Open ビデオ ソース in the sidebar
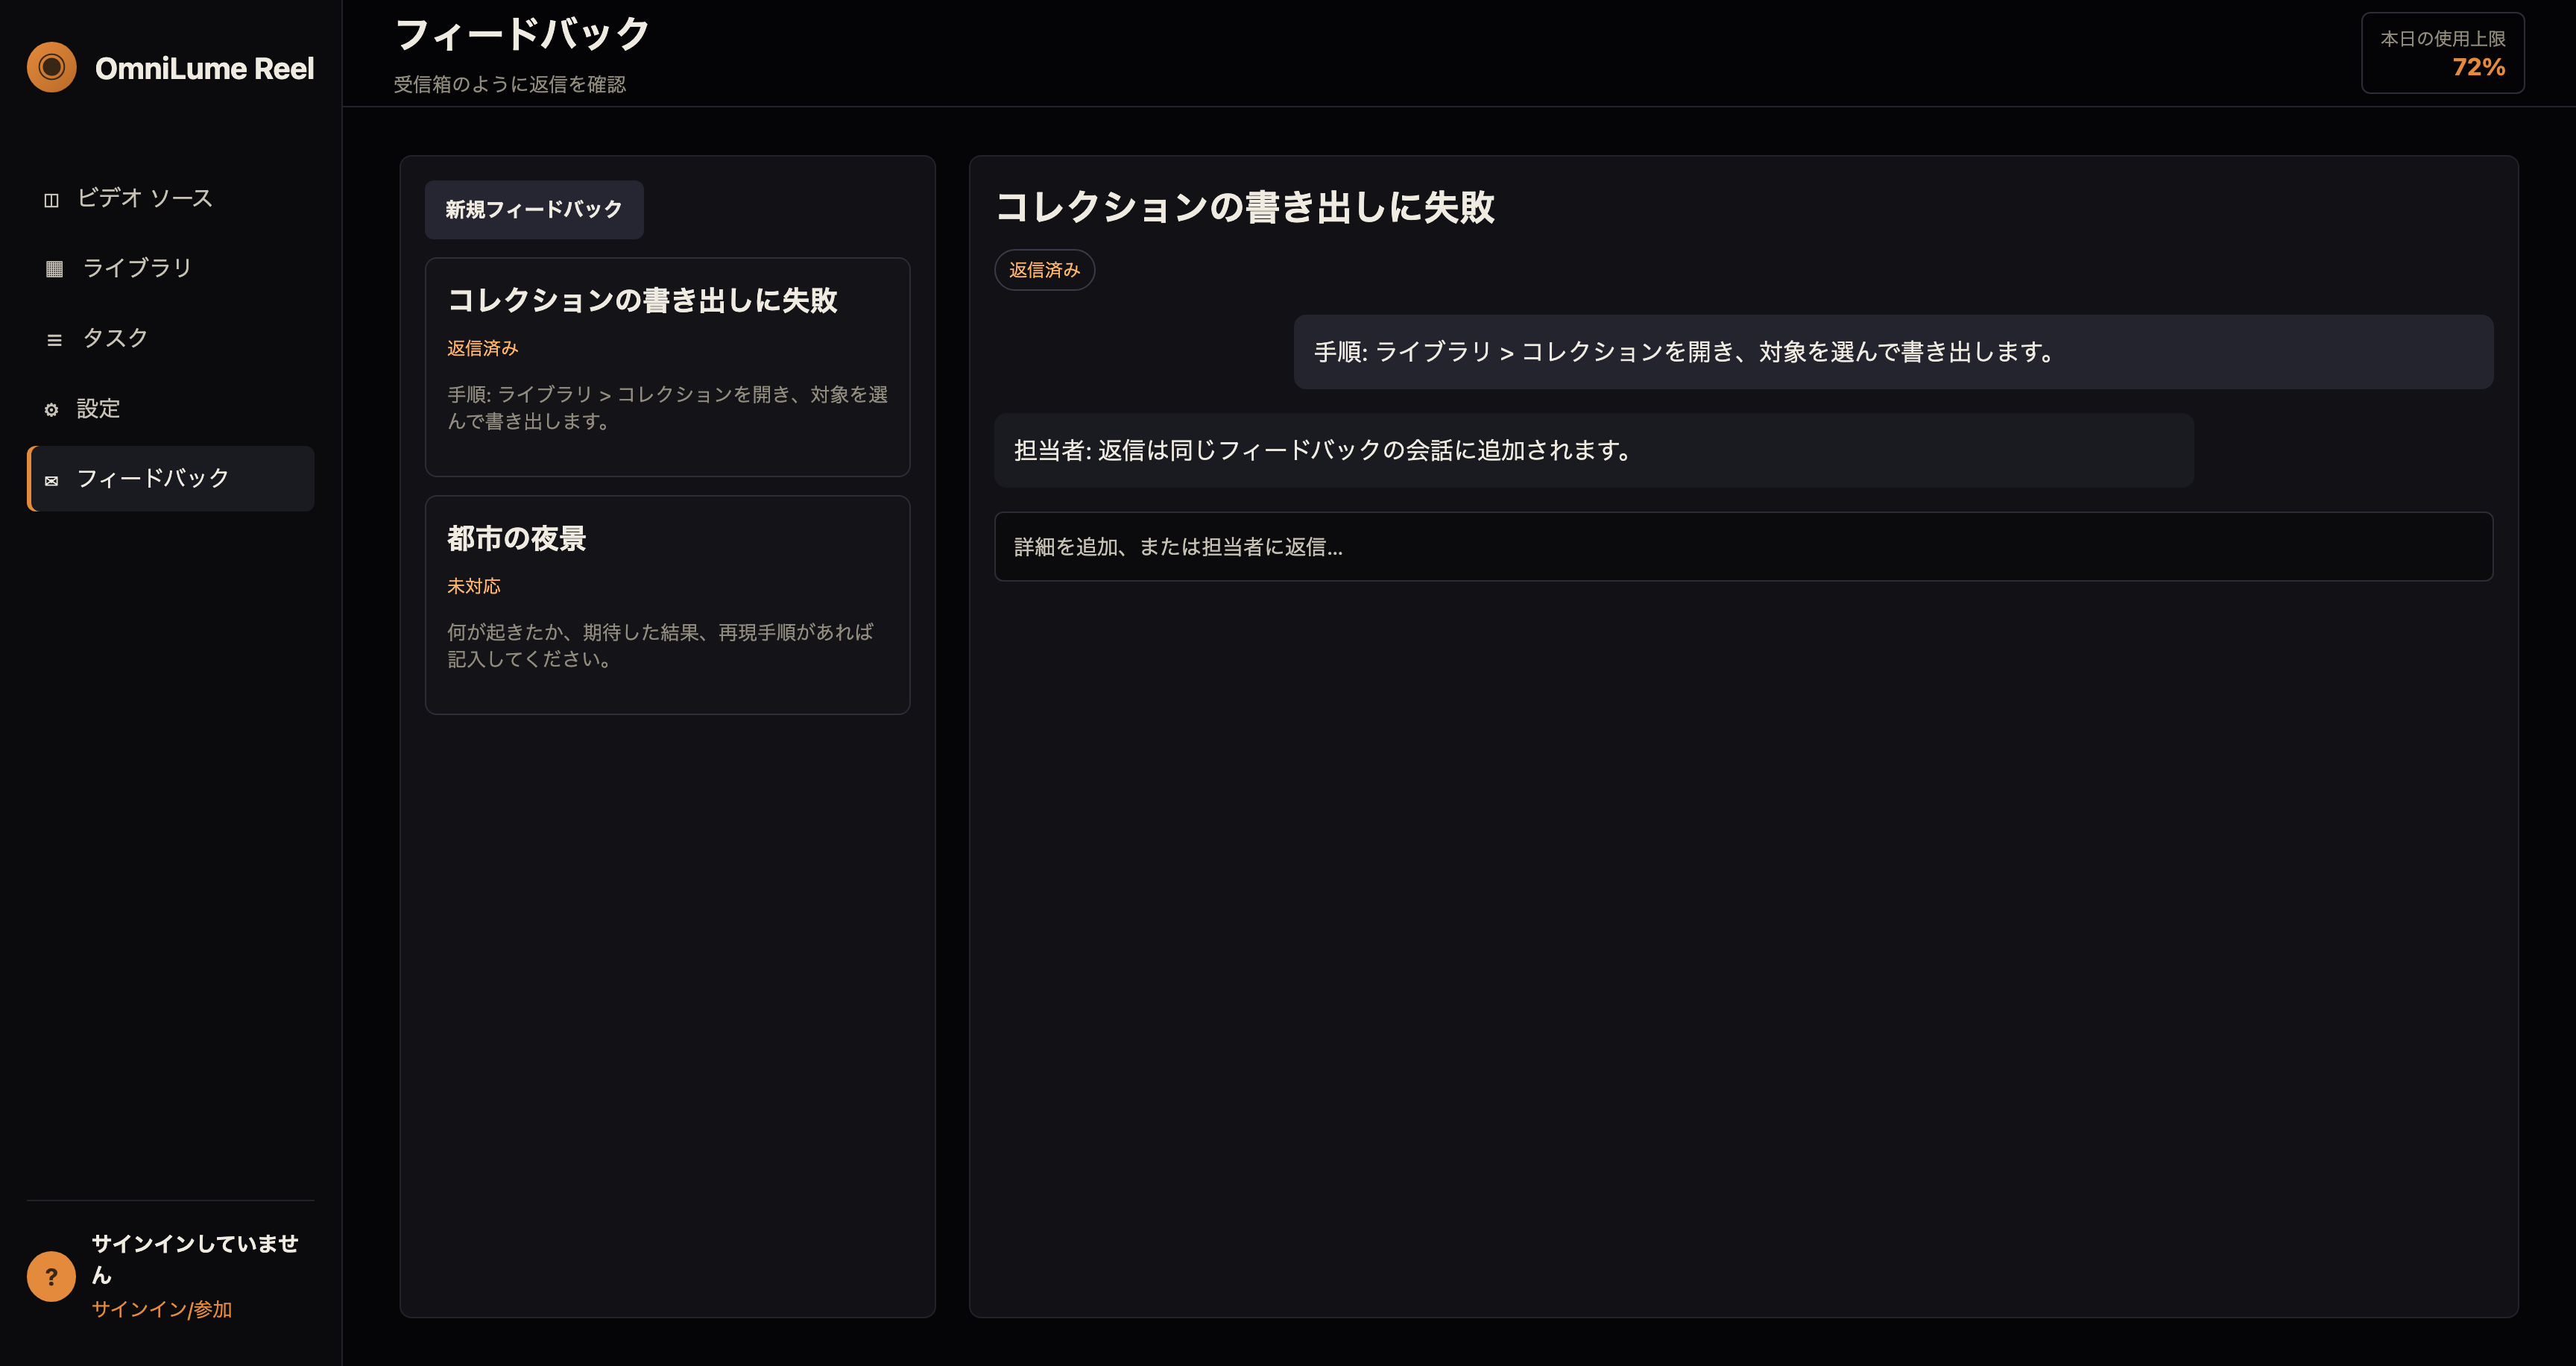The width and height of the screenshot is (2576, 1366). point(171,198)
